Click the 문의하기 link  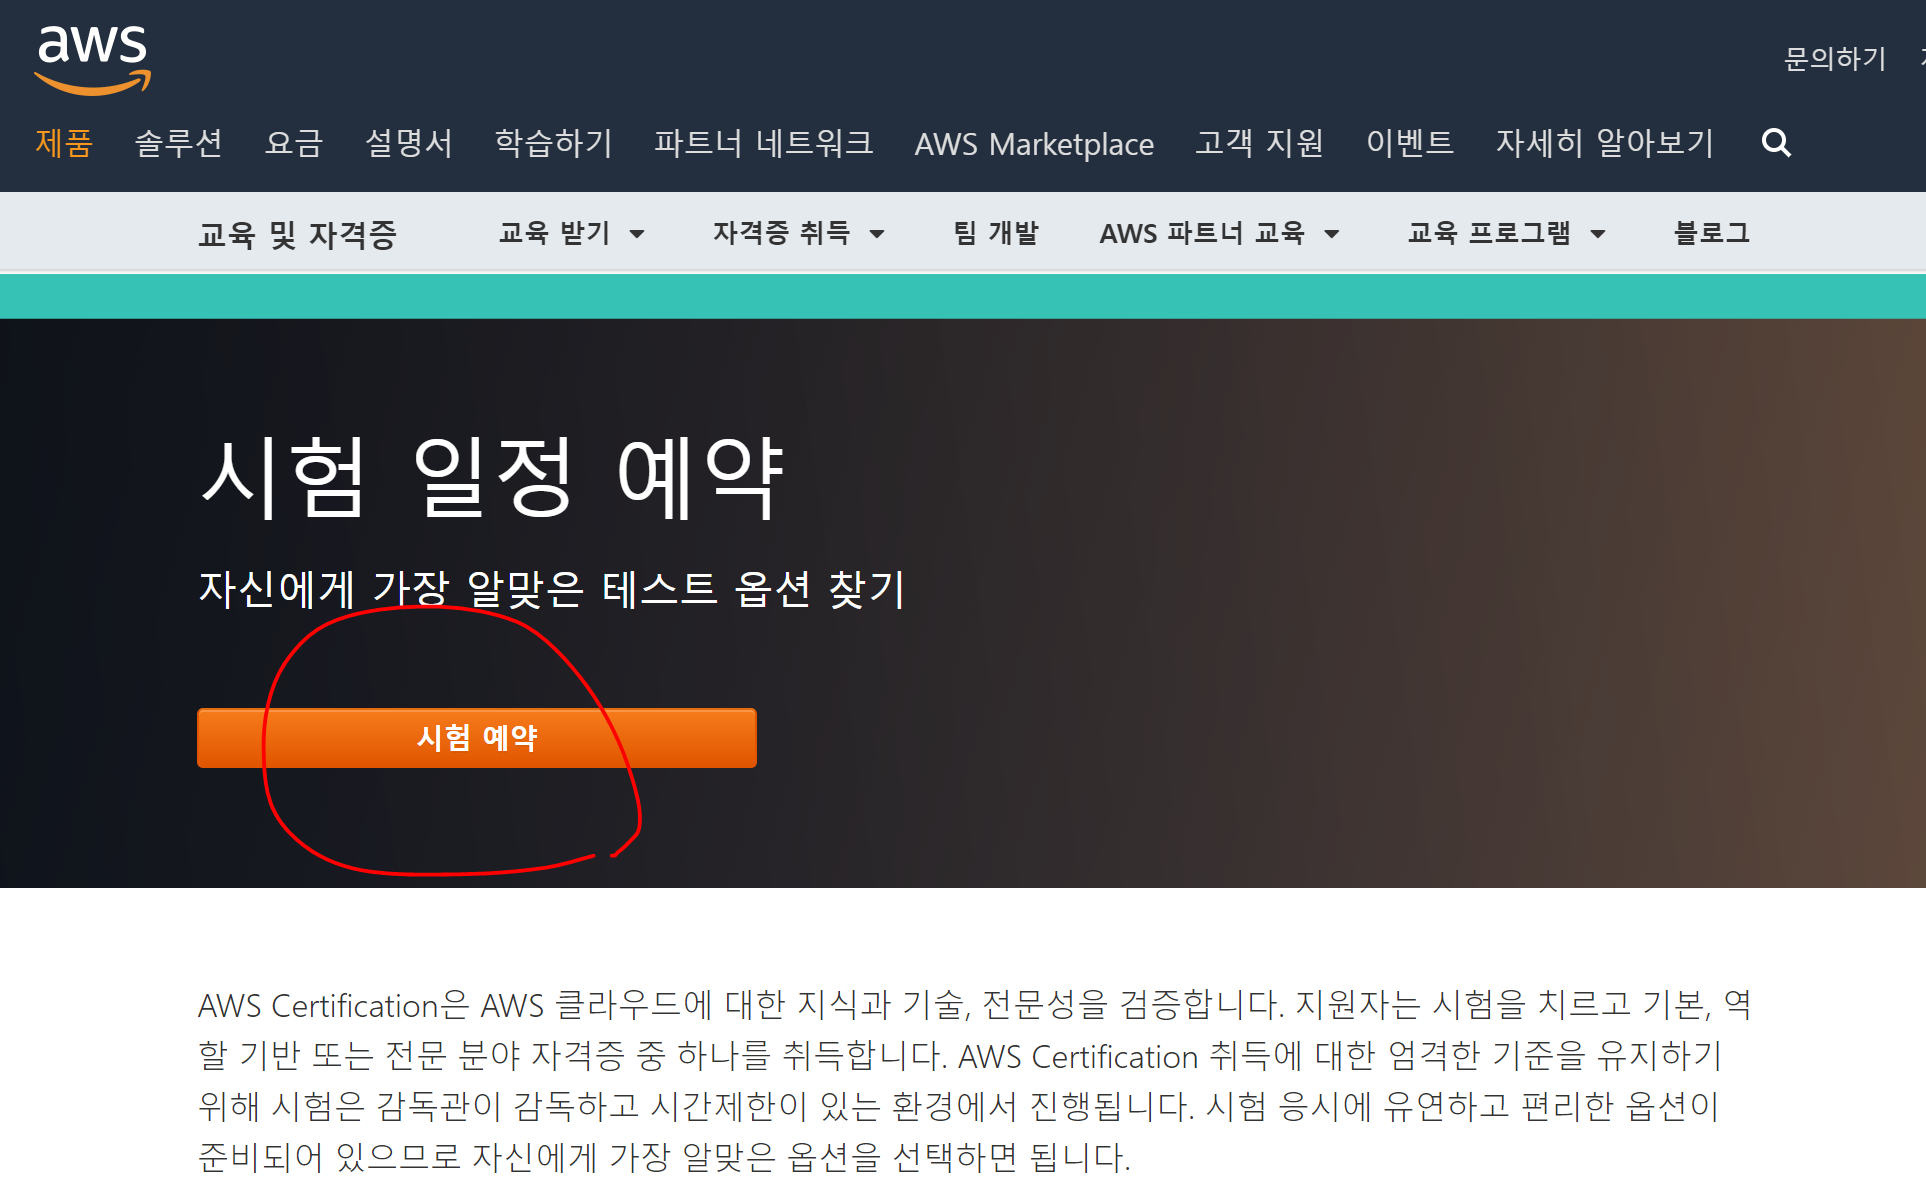click(x=1834, y=59)
